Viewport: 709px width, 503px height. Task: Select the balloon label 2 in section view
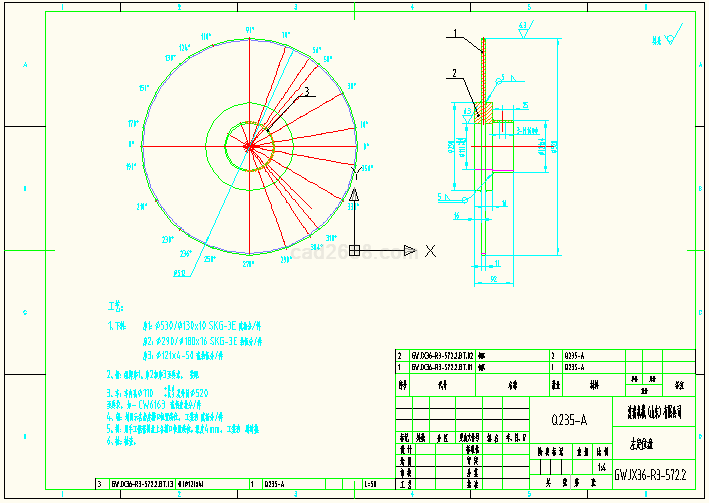tap(453, 73)
